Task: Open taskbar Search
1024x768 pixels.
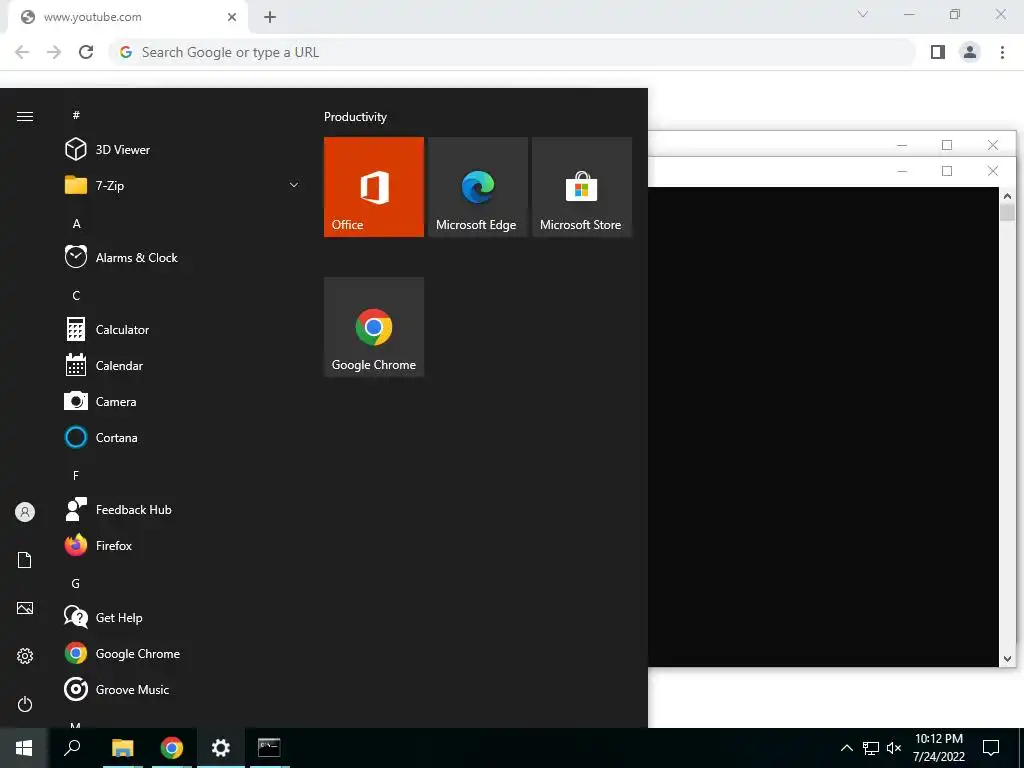Action: click(x=72, y=748)
